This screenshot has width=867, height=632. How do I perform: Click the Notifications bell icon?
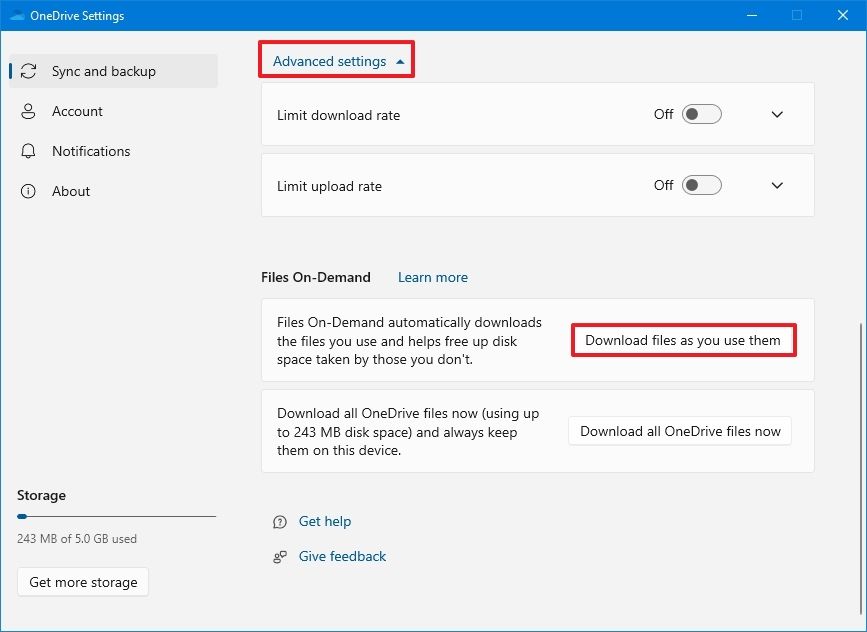[29, 151]
